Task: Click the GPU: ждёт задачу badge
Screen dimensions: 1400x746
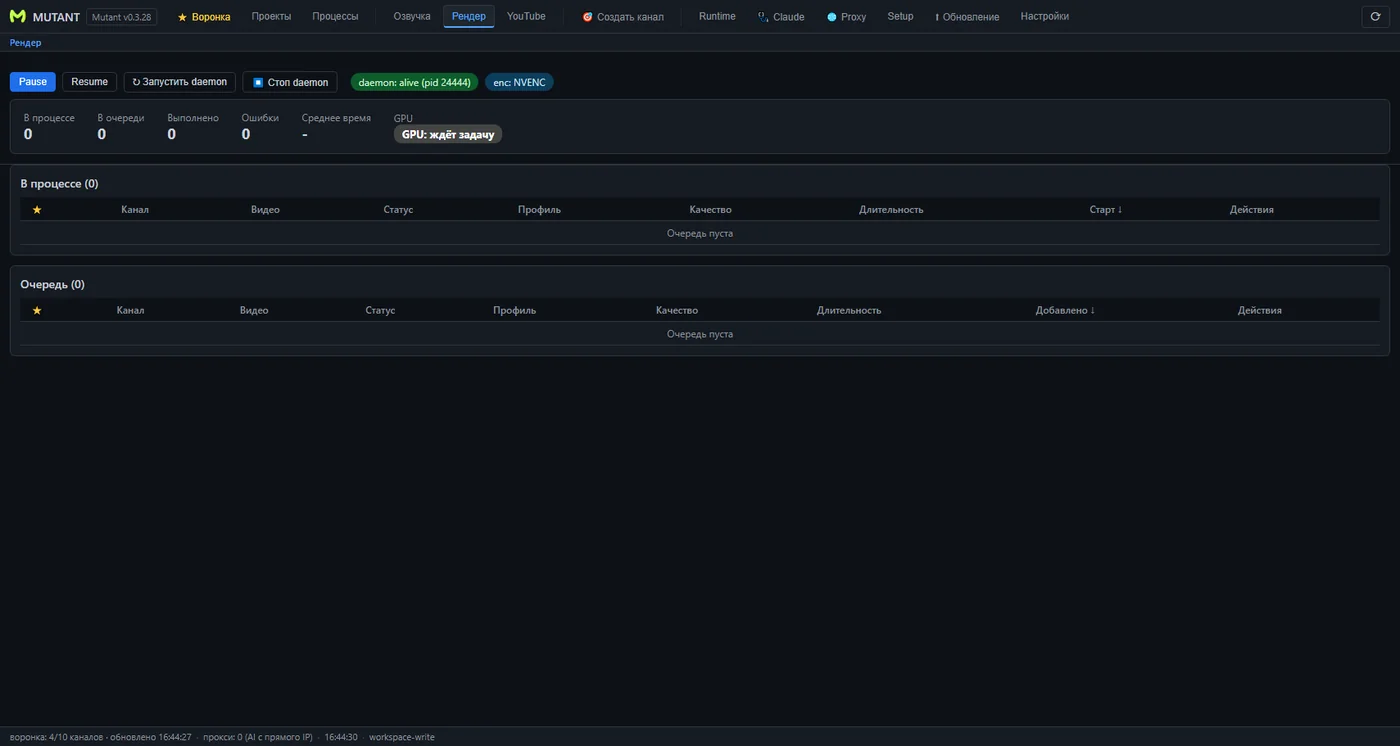Action: click(x=448, y=134)
